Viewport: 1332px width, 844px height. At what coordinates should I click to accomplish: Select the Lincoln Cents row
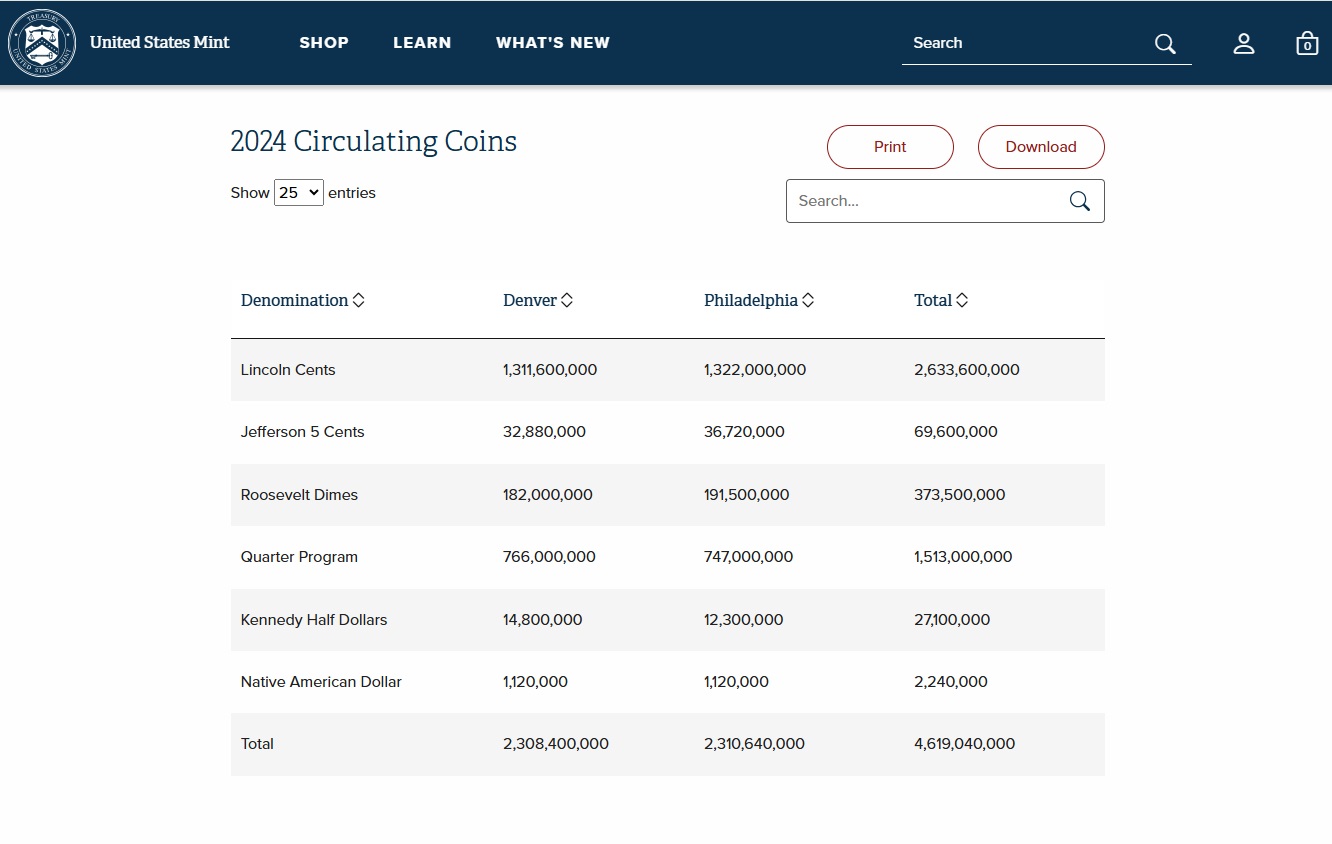[x=668, y=370]
